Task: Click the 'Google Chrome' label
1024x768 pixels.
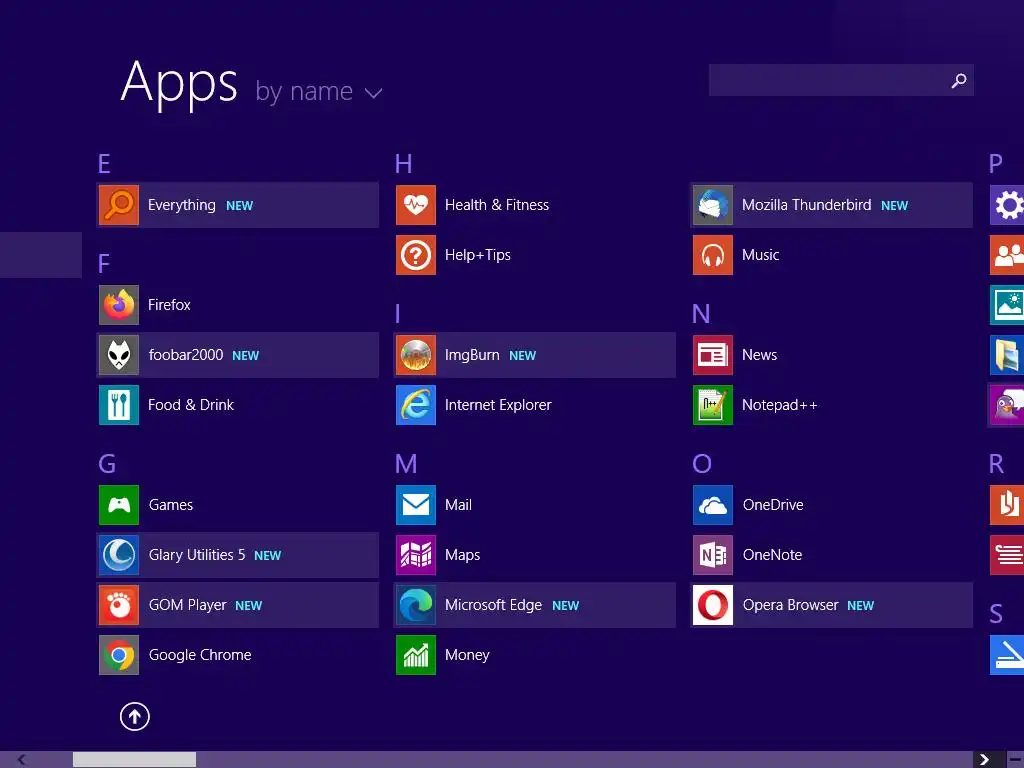Action: tap(200, 655)
